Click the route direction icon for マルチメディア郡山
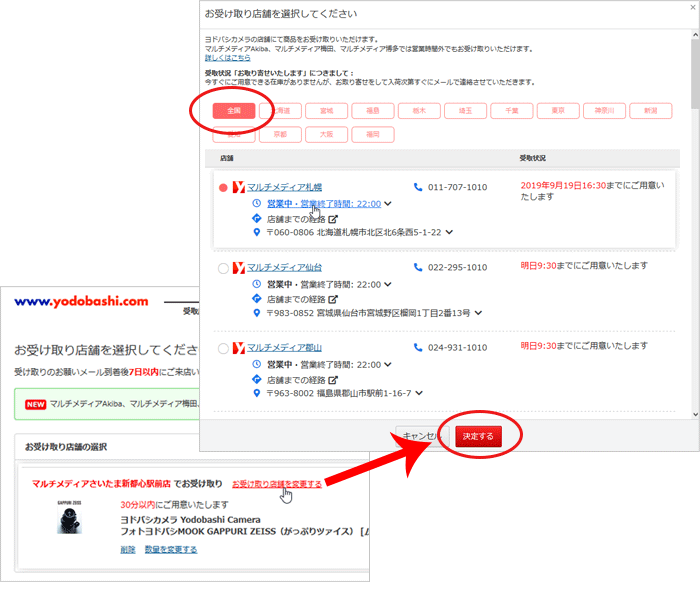The height and width of the screenshot is (600, 700). point(257,379)
